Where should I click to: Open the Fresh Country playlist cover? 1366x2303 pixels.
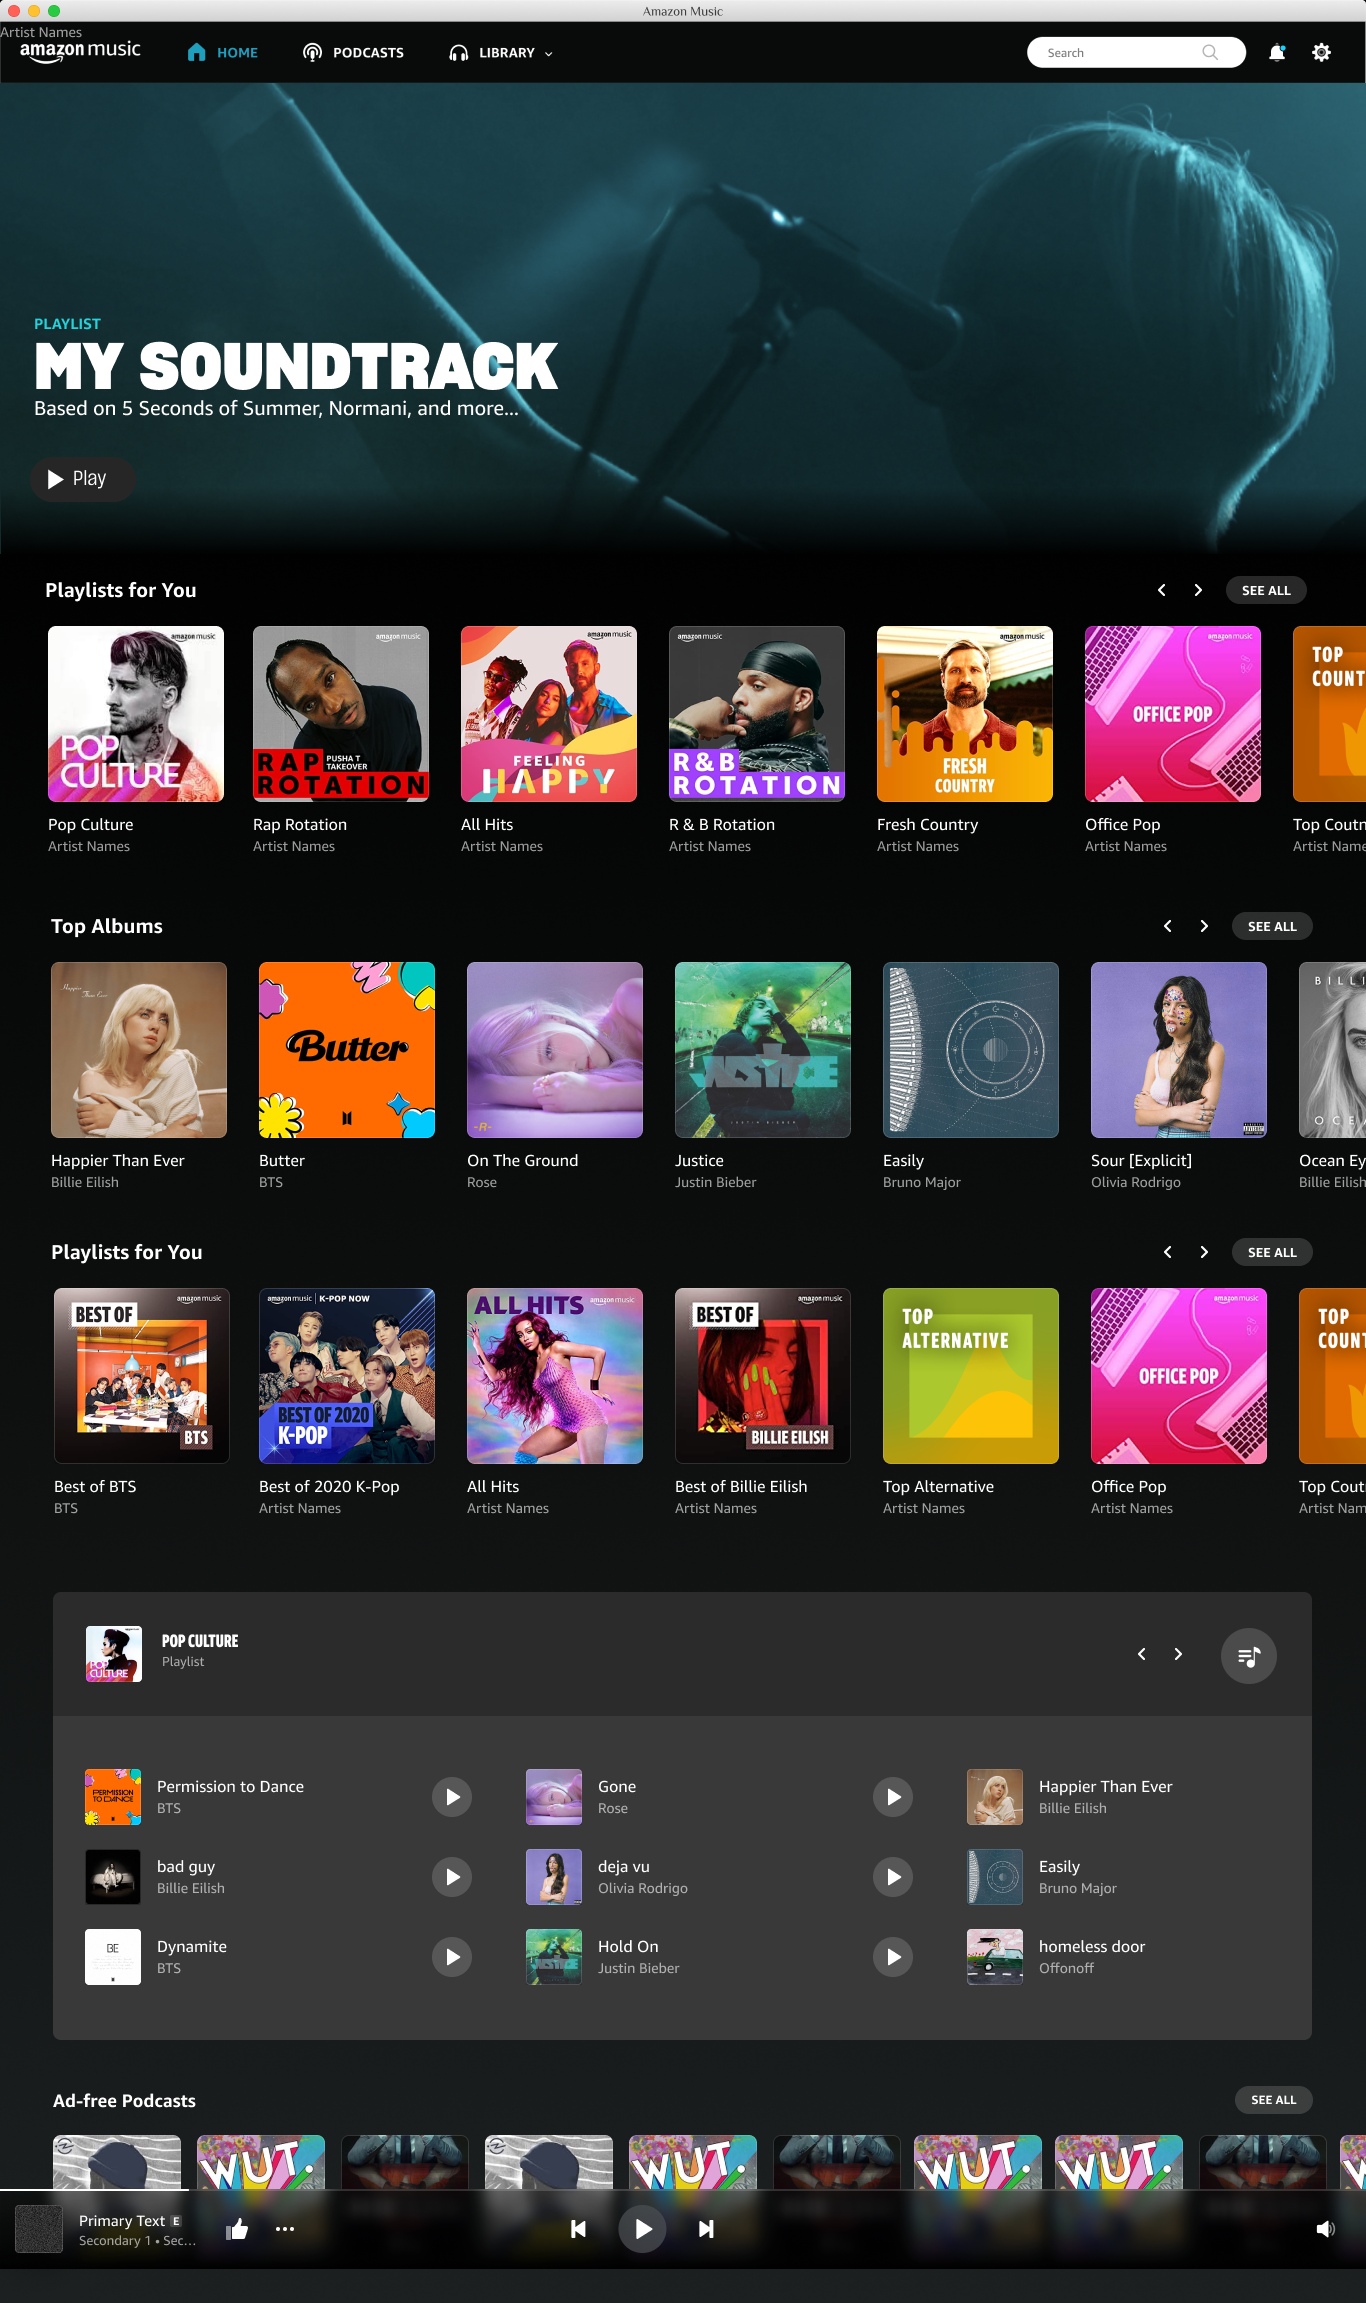point(965,714)
